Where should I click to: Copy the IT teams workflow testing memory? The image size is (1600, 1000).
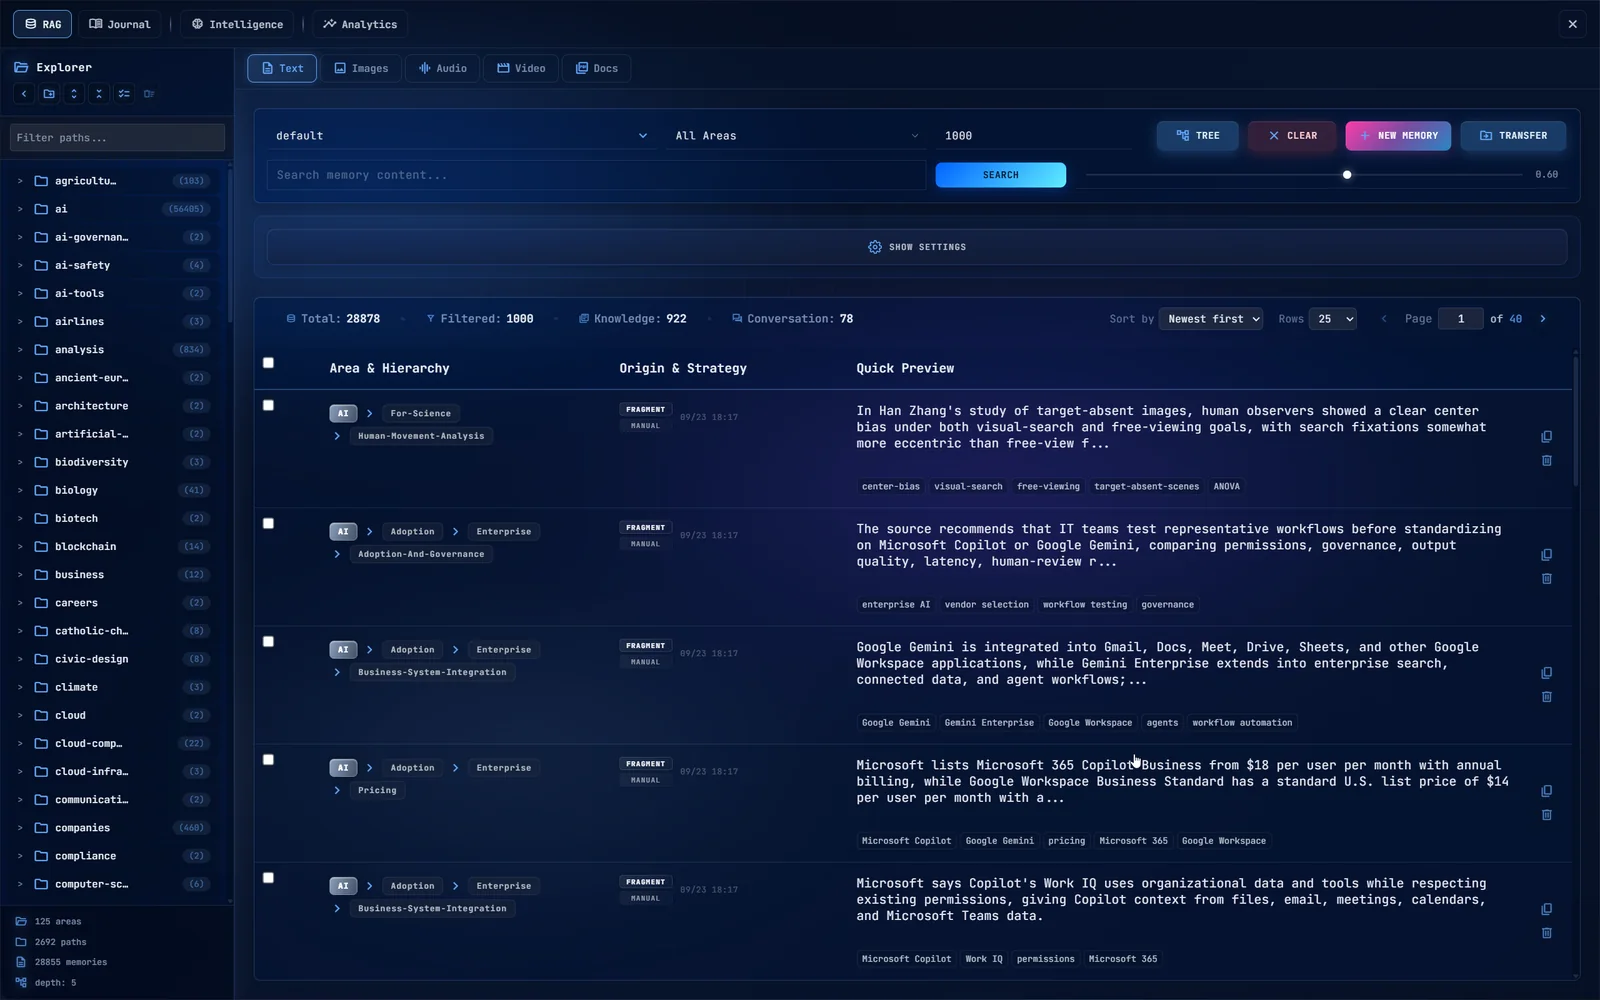pyautogui.click(x=1547, y=555)
